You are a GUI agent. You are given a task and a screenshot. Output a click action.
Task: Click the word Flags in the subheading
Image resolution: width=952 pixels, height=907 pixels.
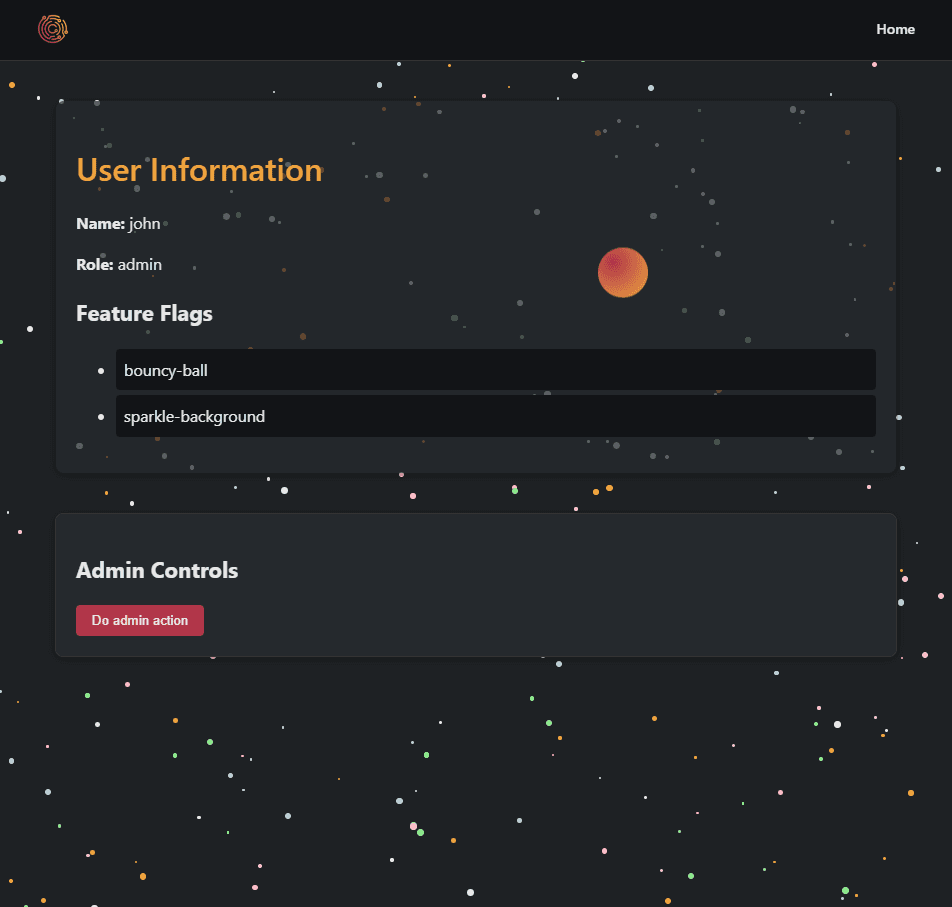pos(186,313)
